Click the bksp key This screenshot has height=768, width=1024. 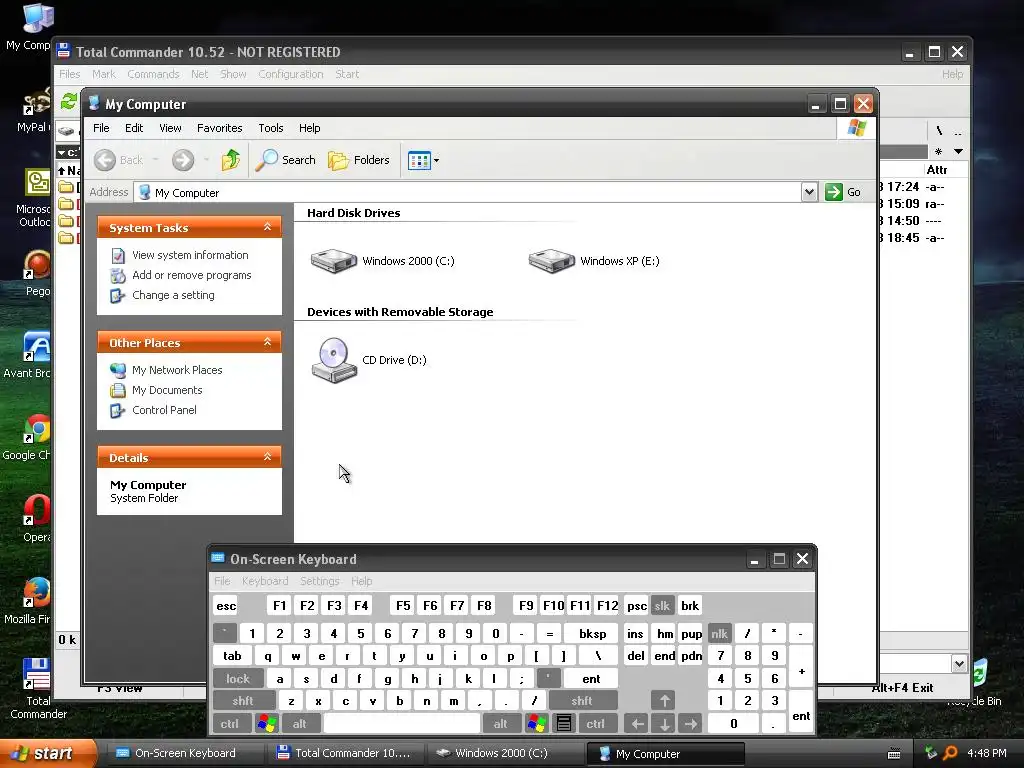pos(592,633)
